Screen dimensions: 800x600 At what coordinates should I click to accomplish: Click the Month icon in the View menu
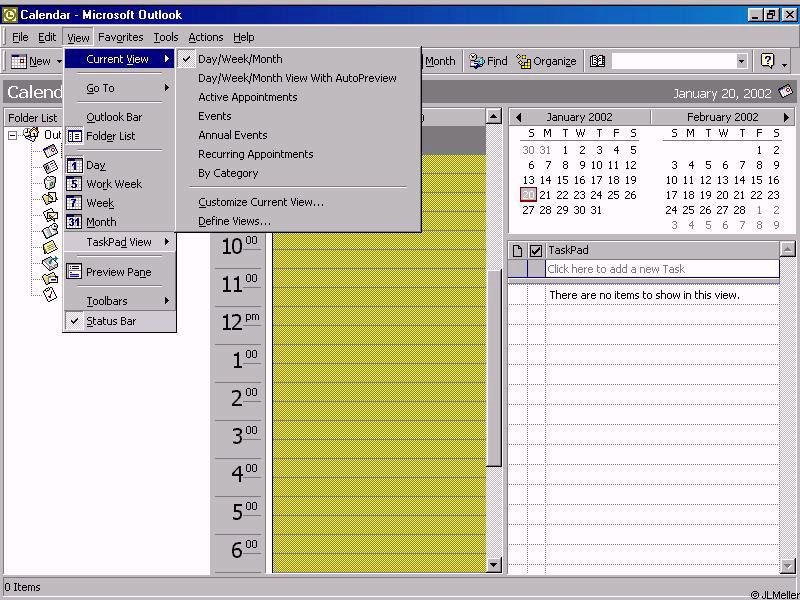[75, 222]
